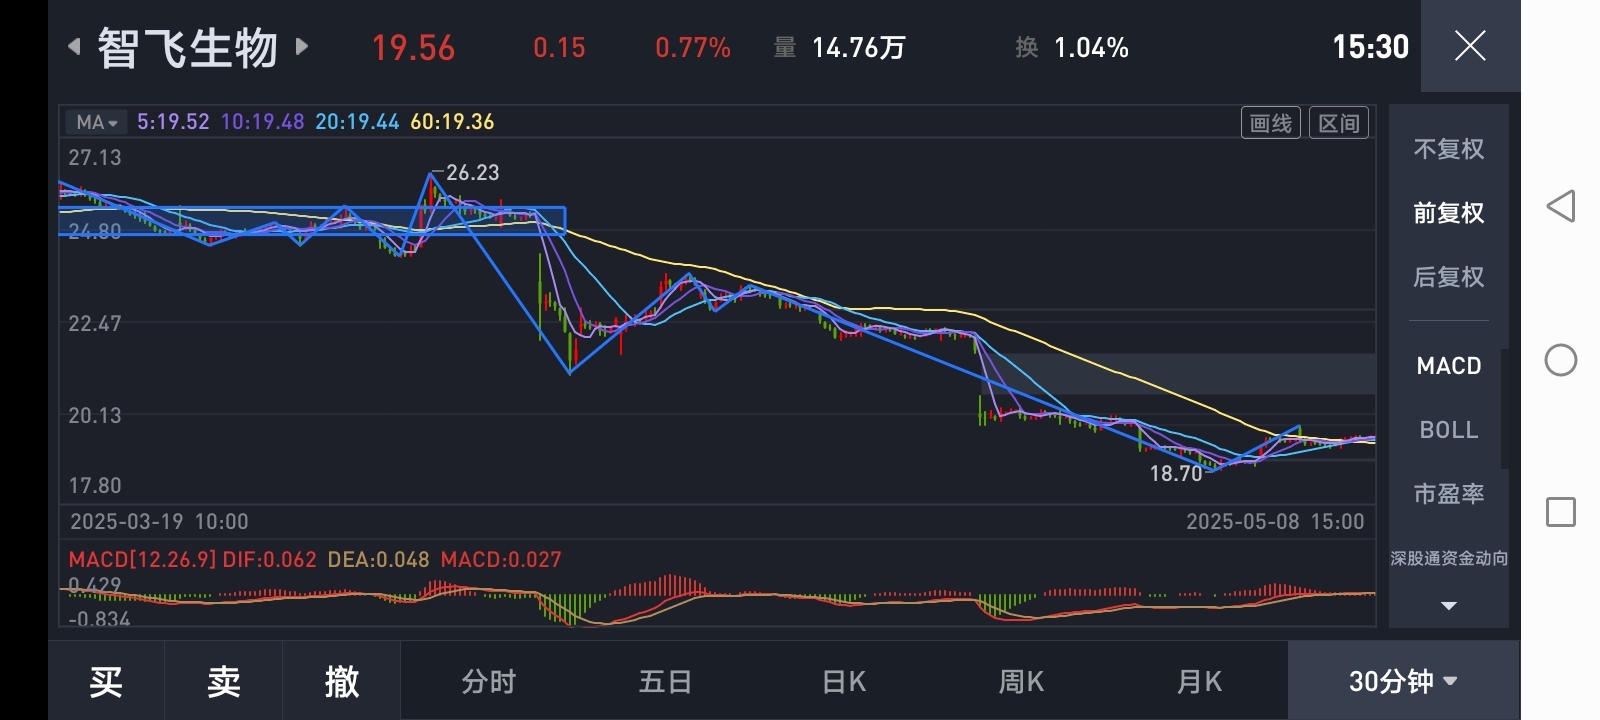Tap Android home circle navigation button
1600x720 pixels.
click(x=1561, y=360)
